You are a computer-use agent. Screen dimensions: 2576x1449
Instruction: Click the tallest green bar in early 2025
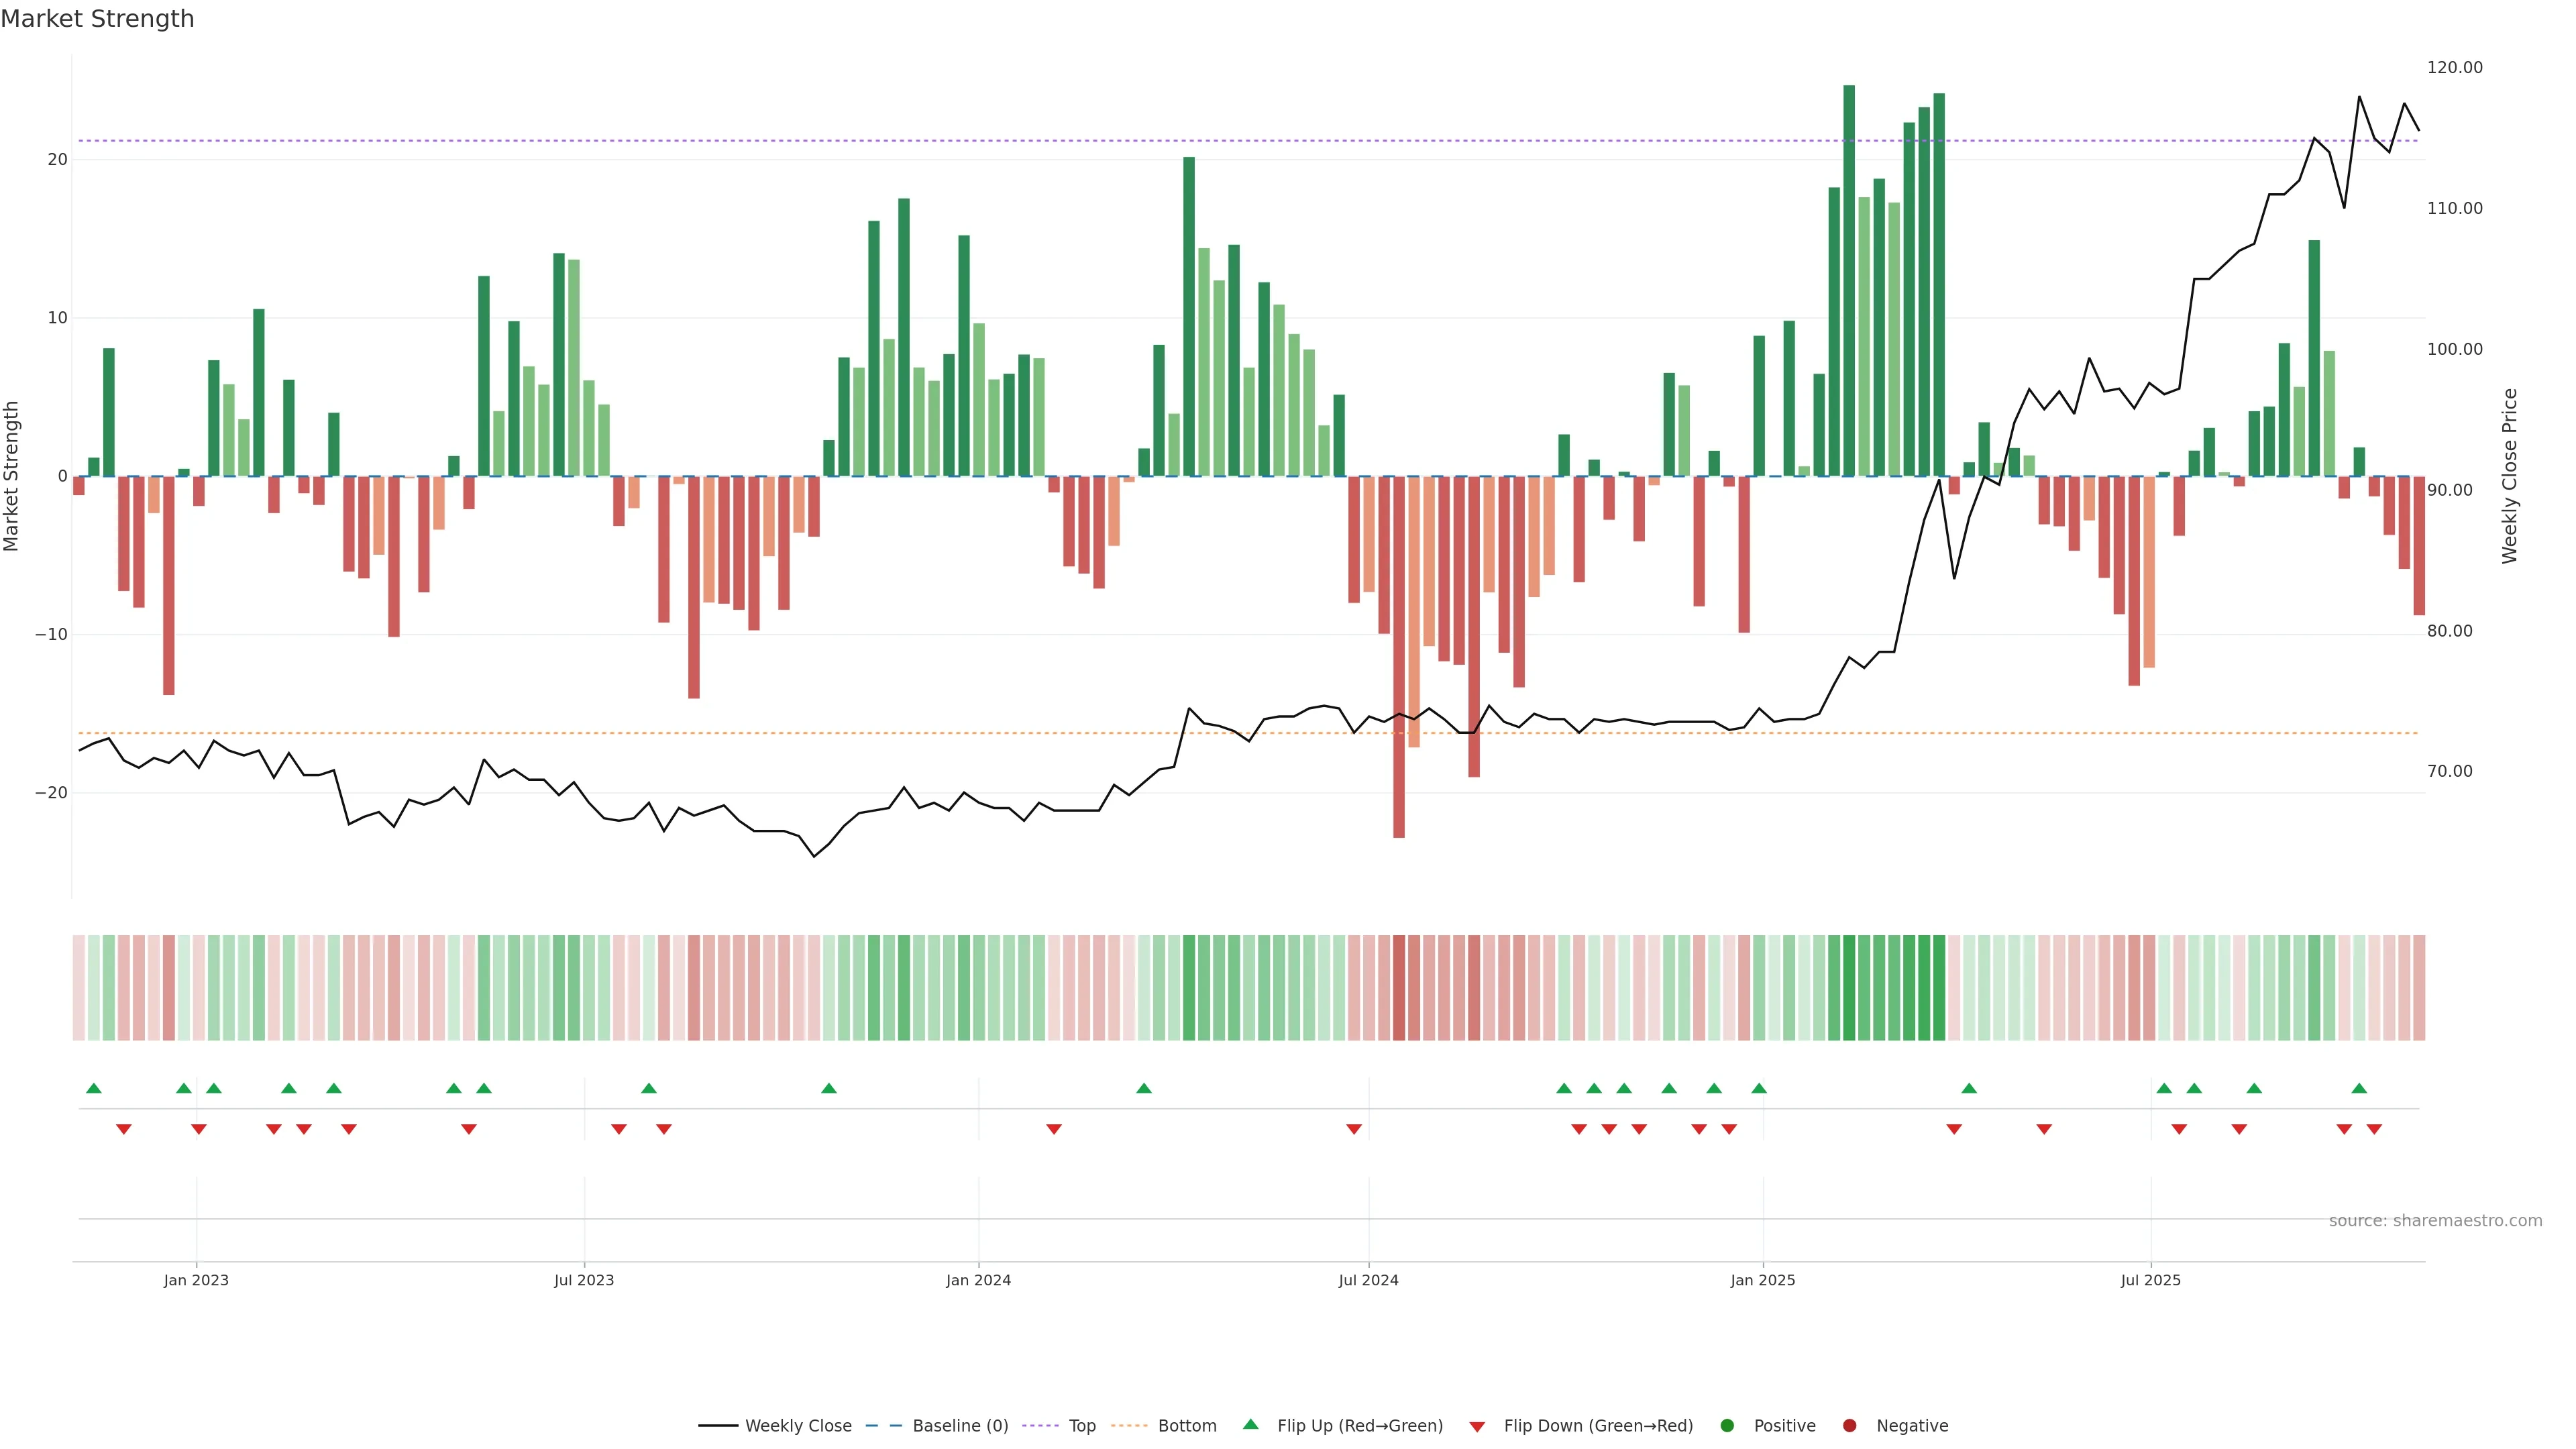tap(1849, 280)
